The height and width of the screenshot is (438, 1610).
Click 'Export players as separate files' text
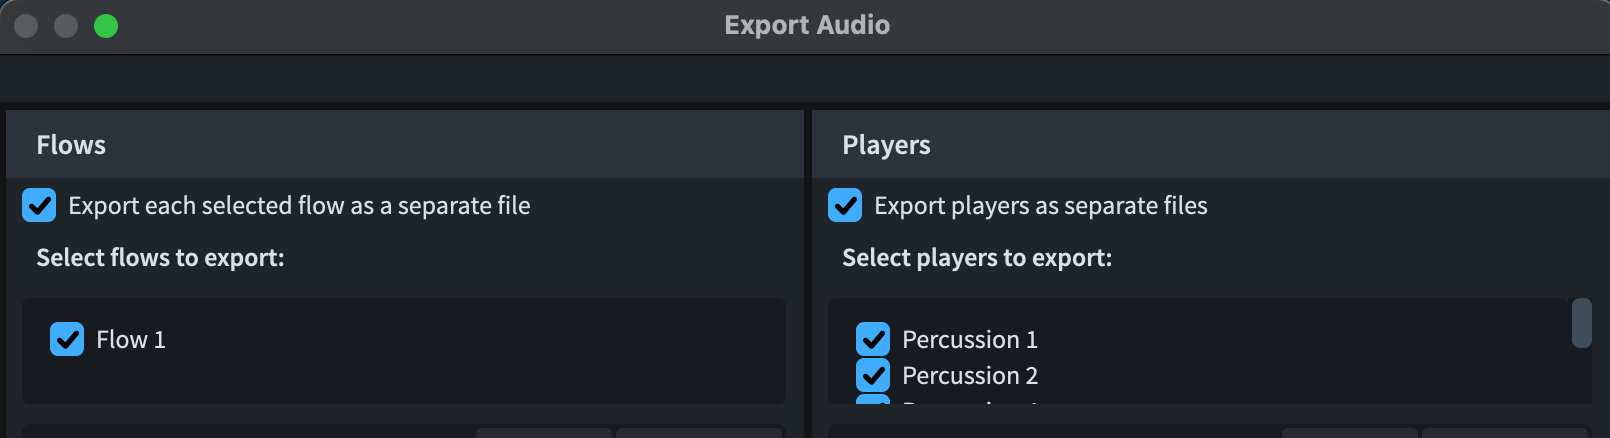1041,206
